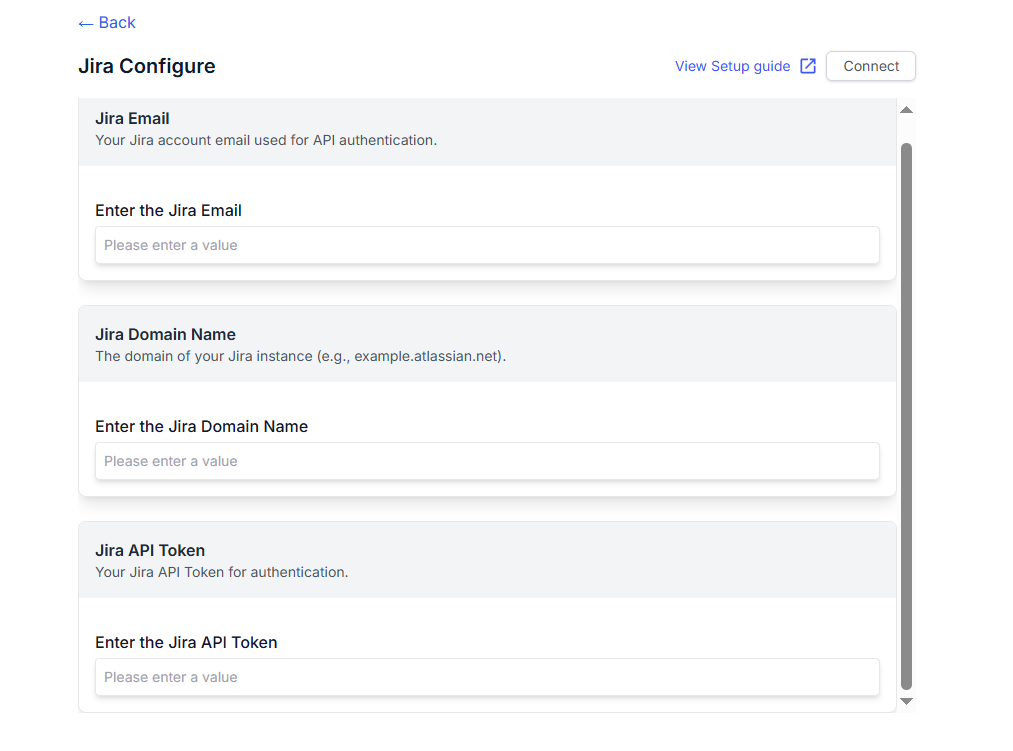Focus the Jira Domain Name input field
Image resolution: width=1013 pixels, height=751 pixels.
tap(487, 461)
